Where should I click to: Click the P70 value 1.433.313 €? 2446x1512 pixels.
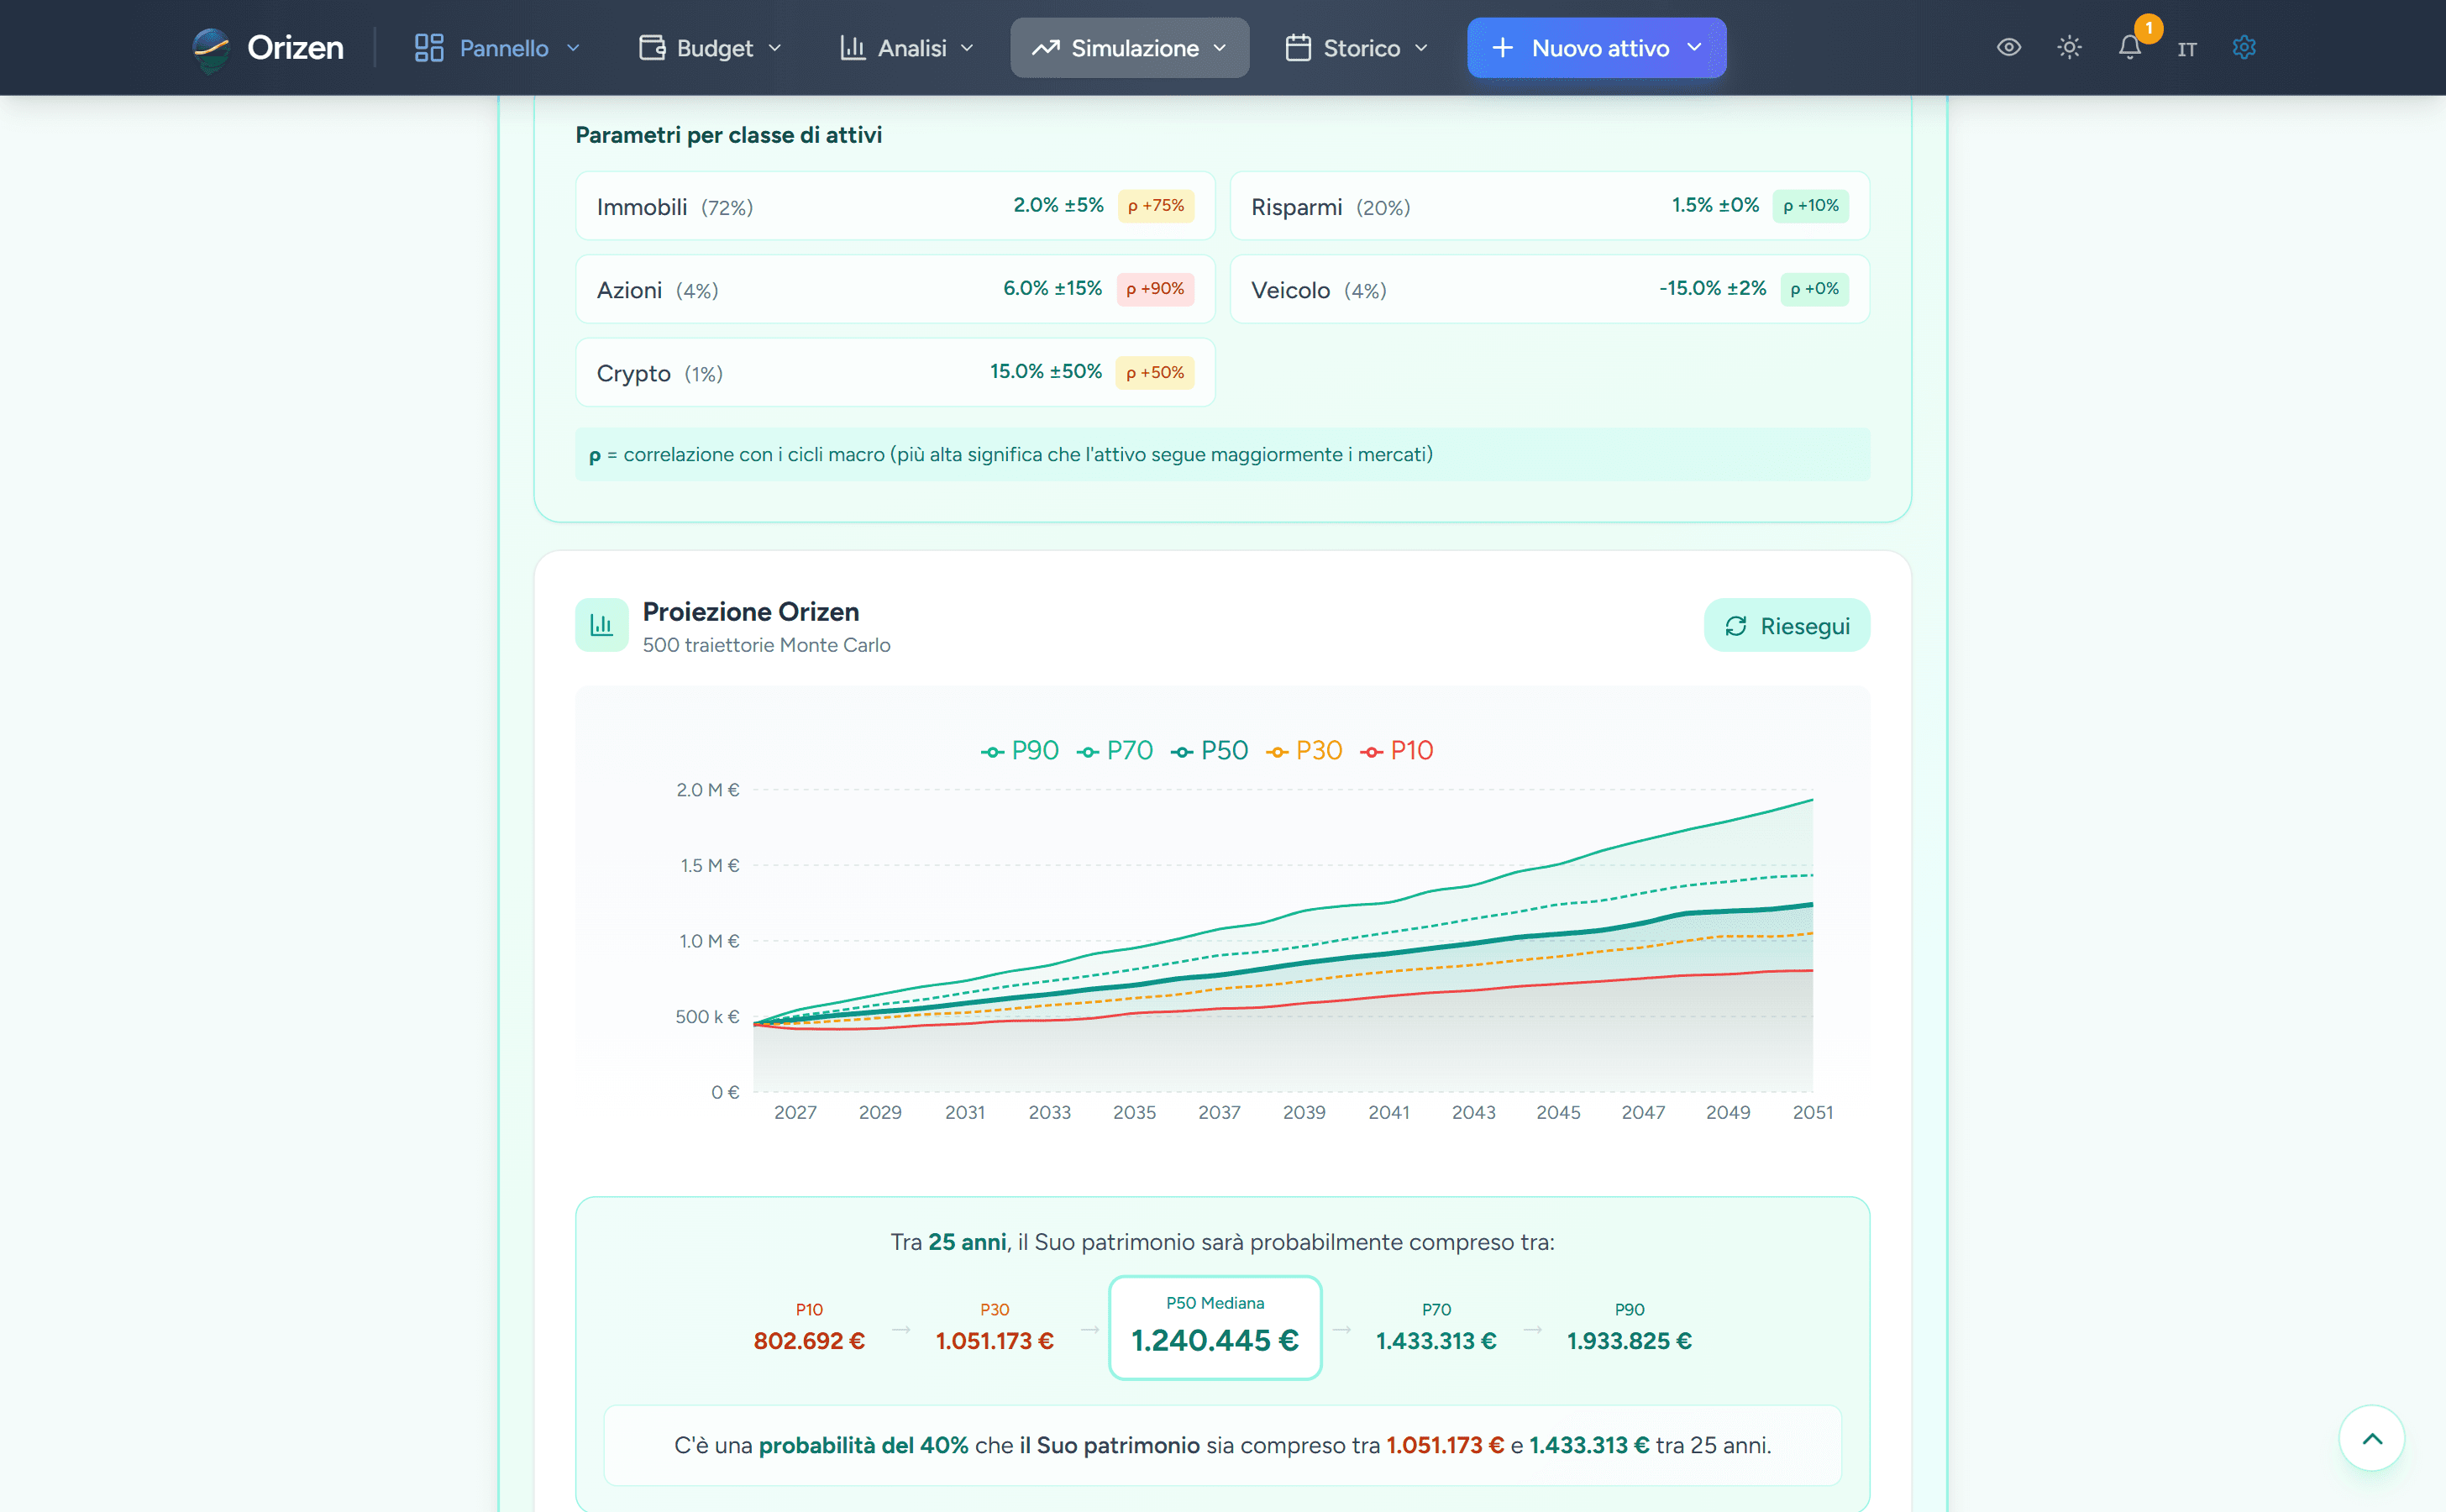click(1436, 1341)
